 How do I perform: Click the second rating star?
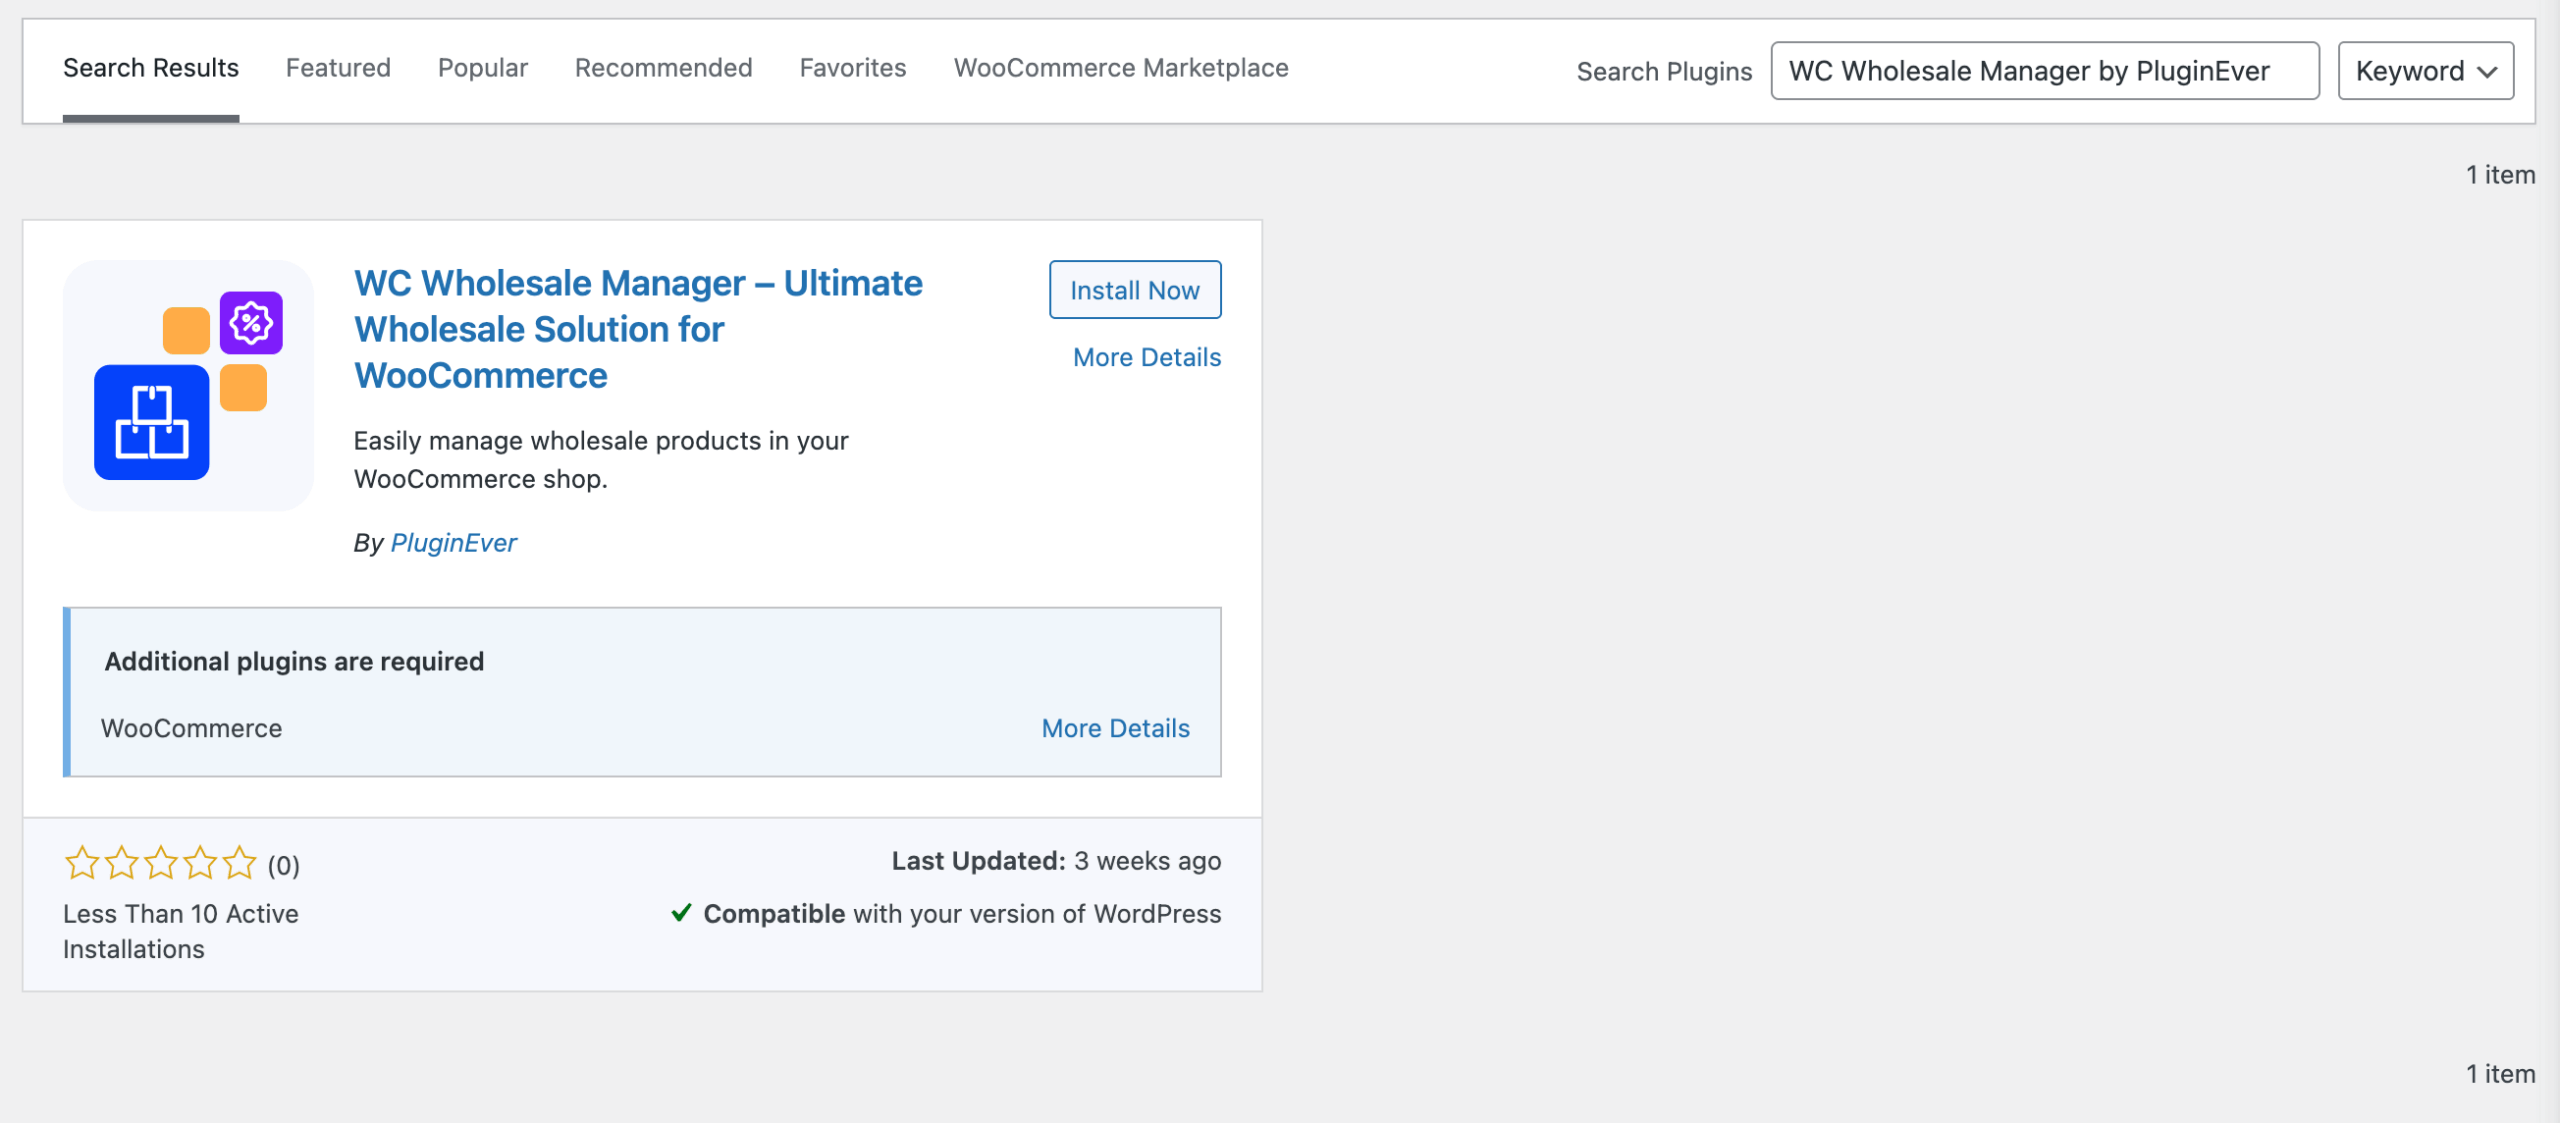pyautogui.click(x=122, y=863)
